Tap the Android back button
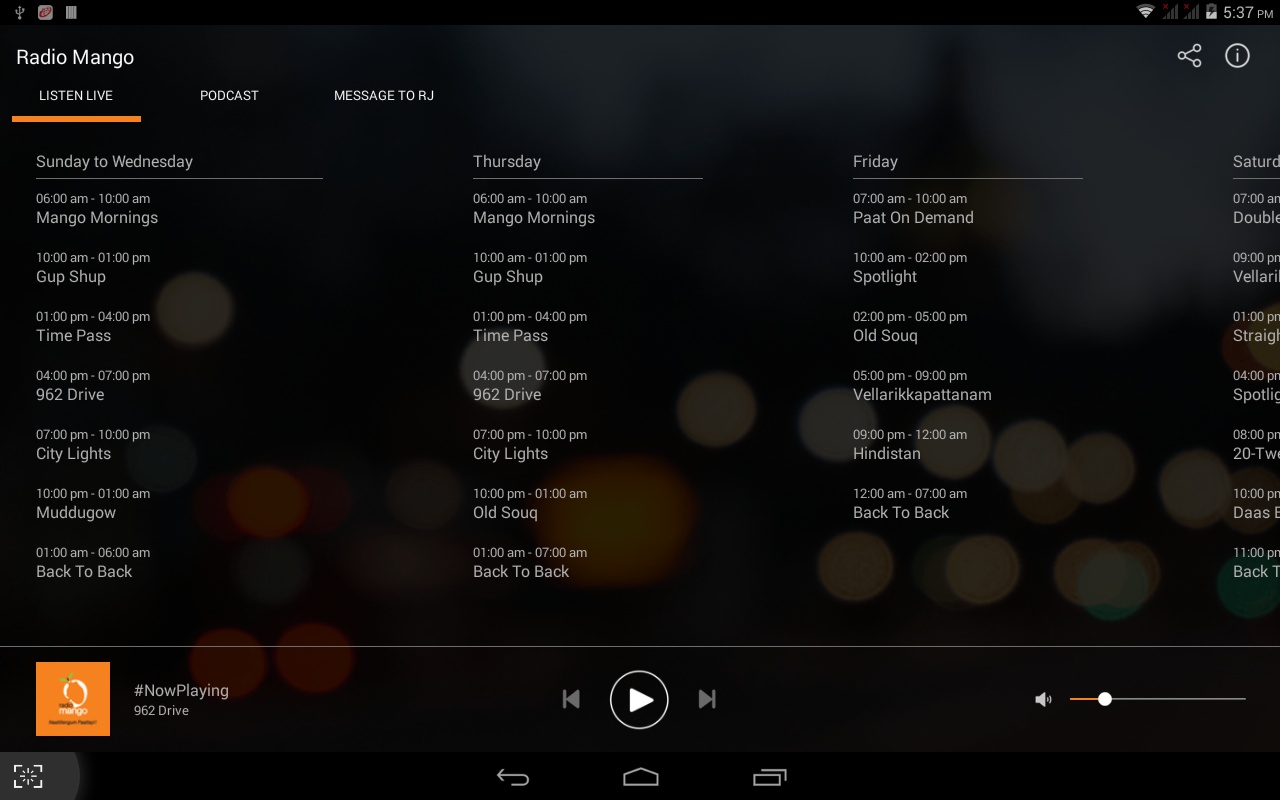Screen dimensions: 1280x800 [513, 777]
